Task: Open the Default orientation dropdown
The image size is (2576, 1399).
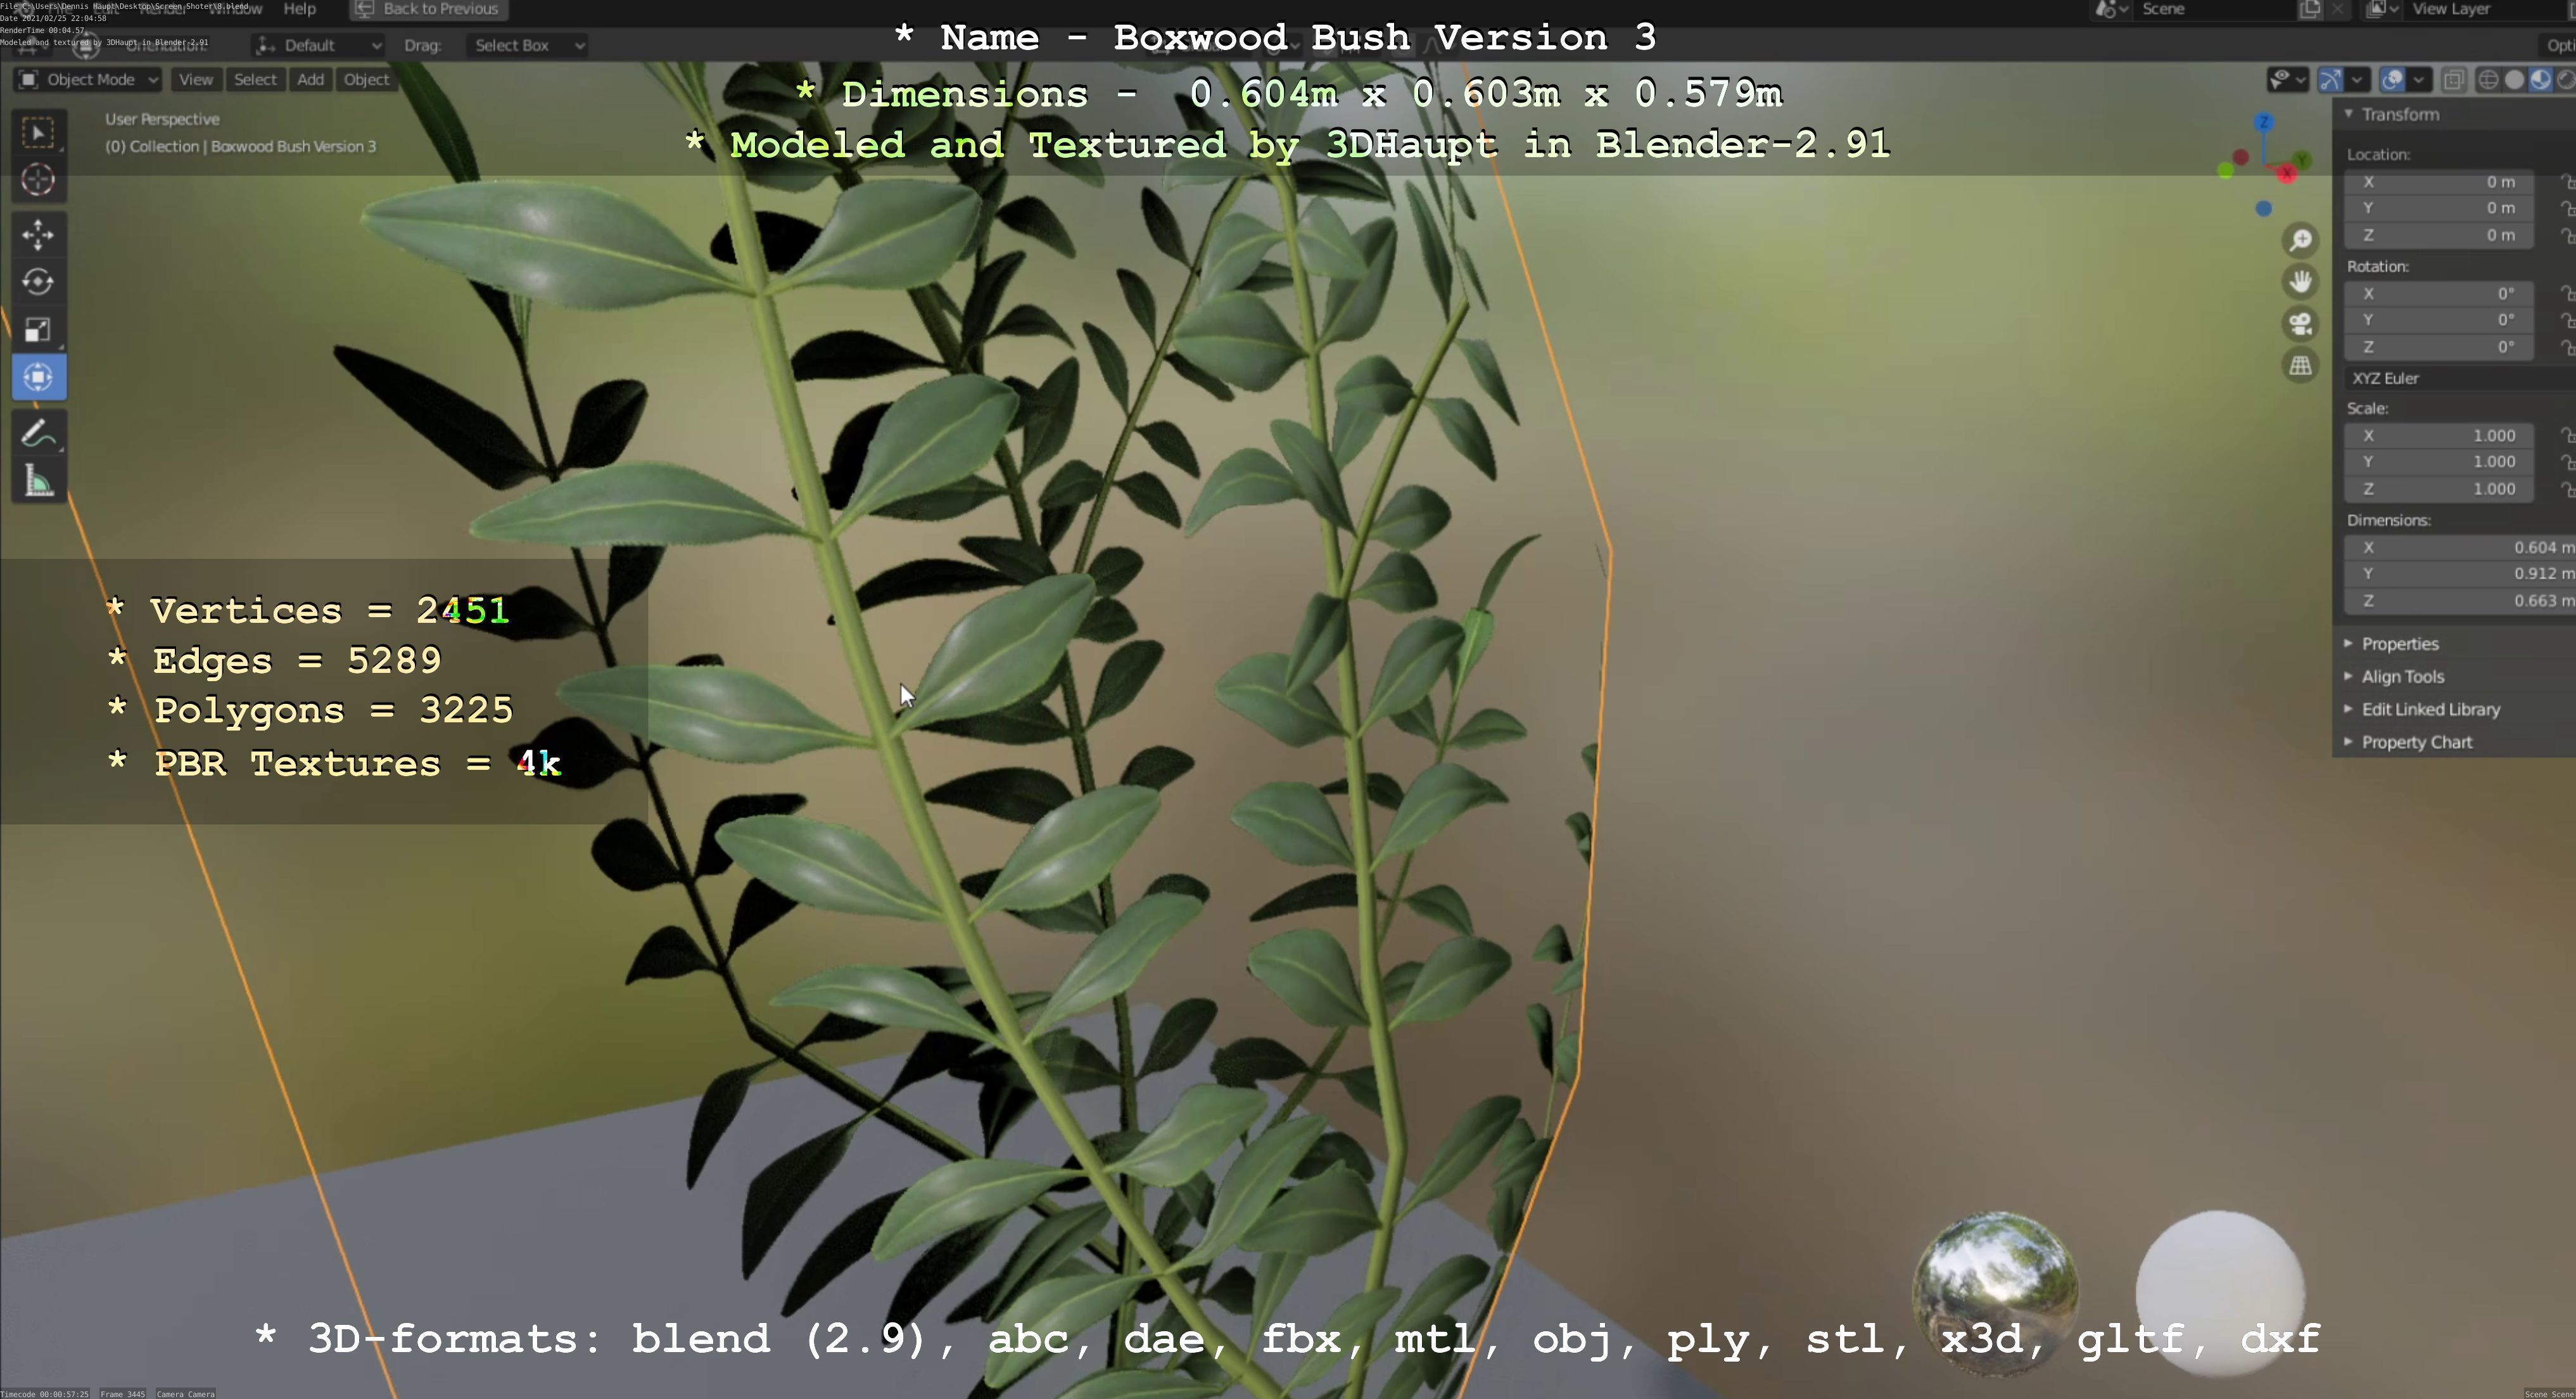Action: coord(318,45)
